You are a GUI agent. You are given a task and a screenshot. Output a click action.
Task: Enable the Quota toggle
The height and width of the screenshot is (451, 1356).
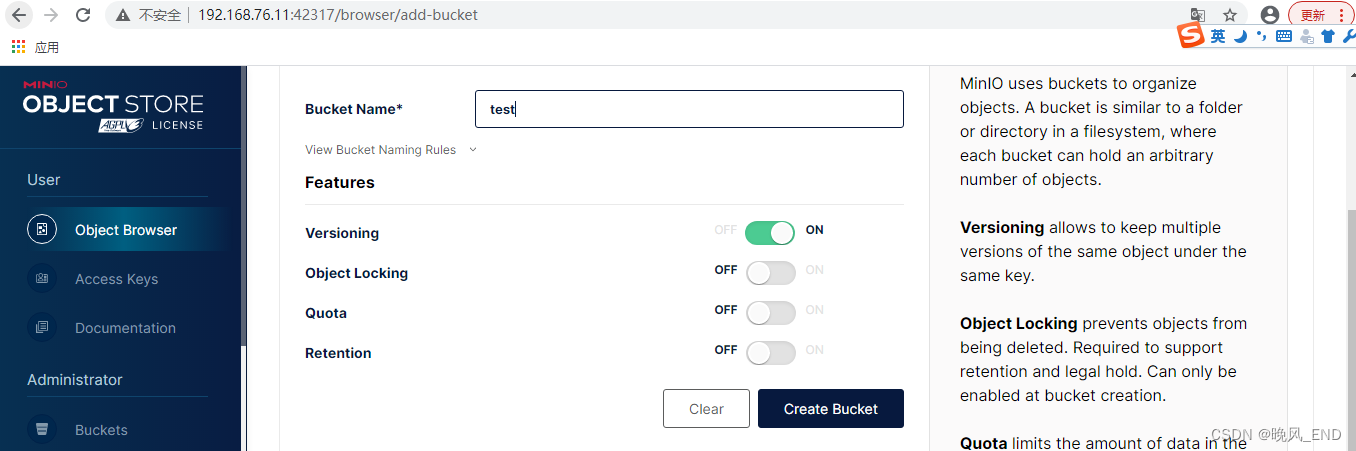tap(770, 313)
